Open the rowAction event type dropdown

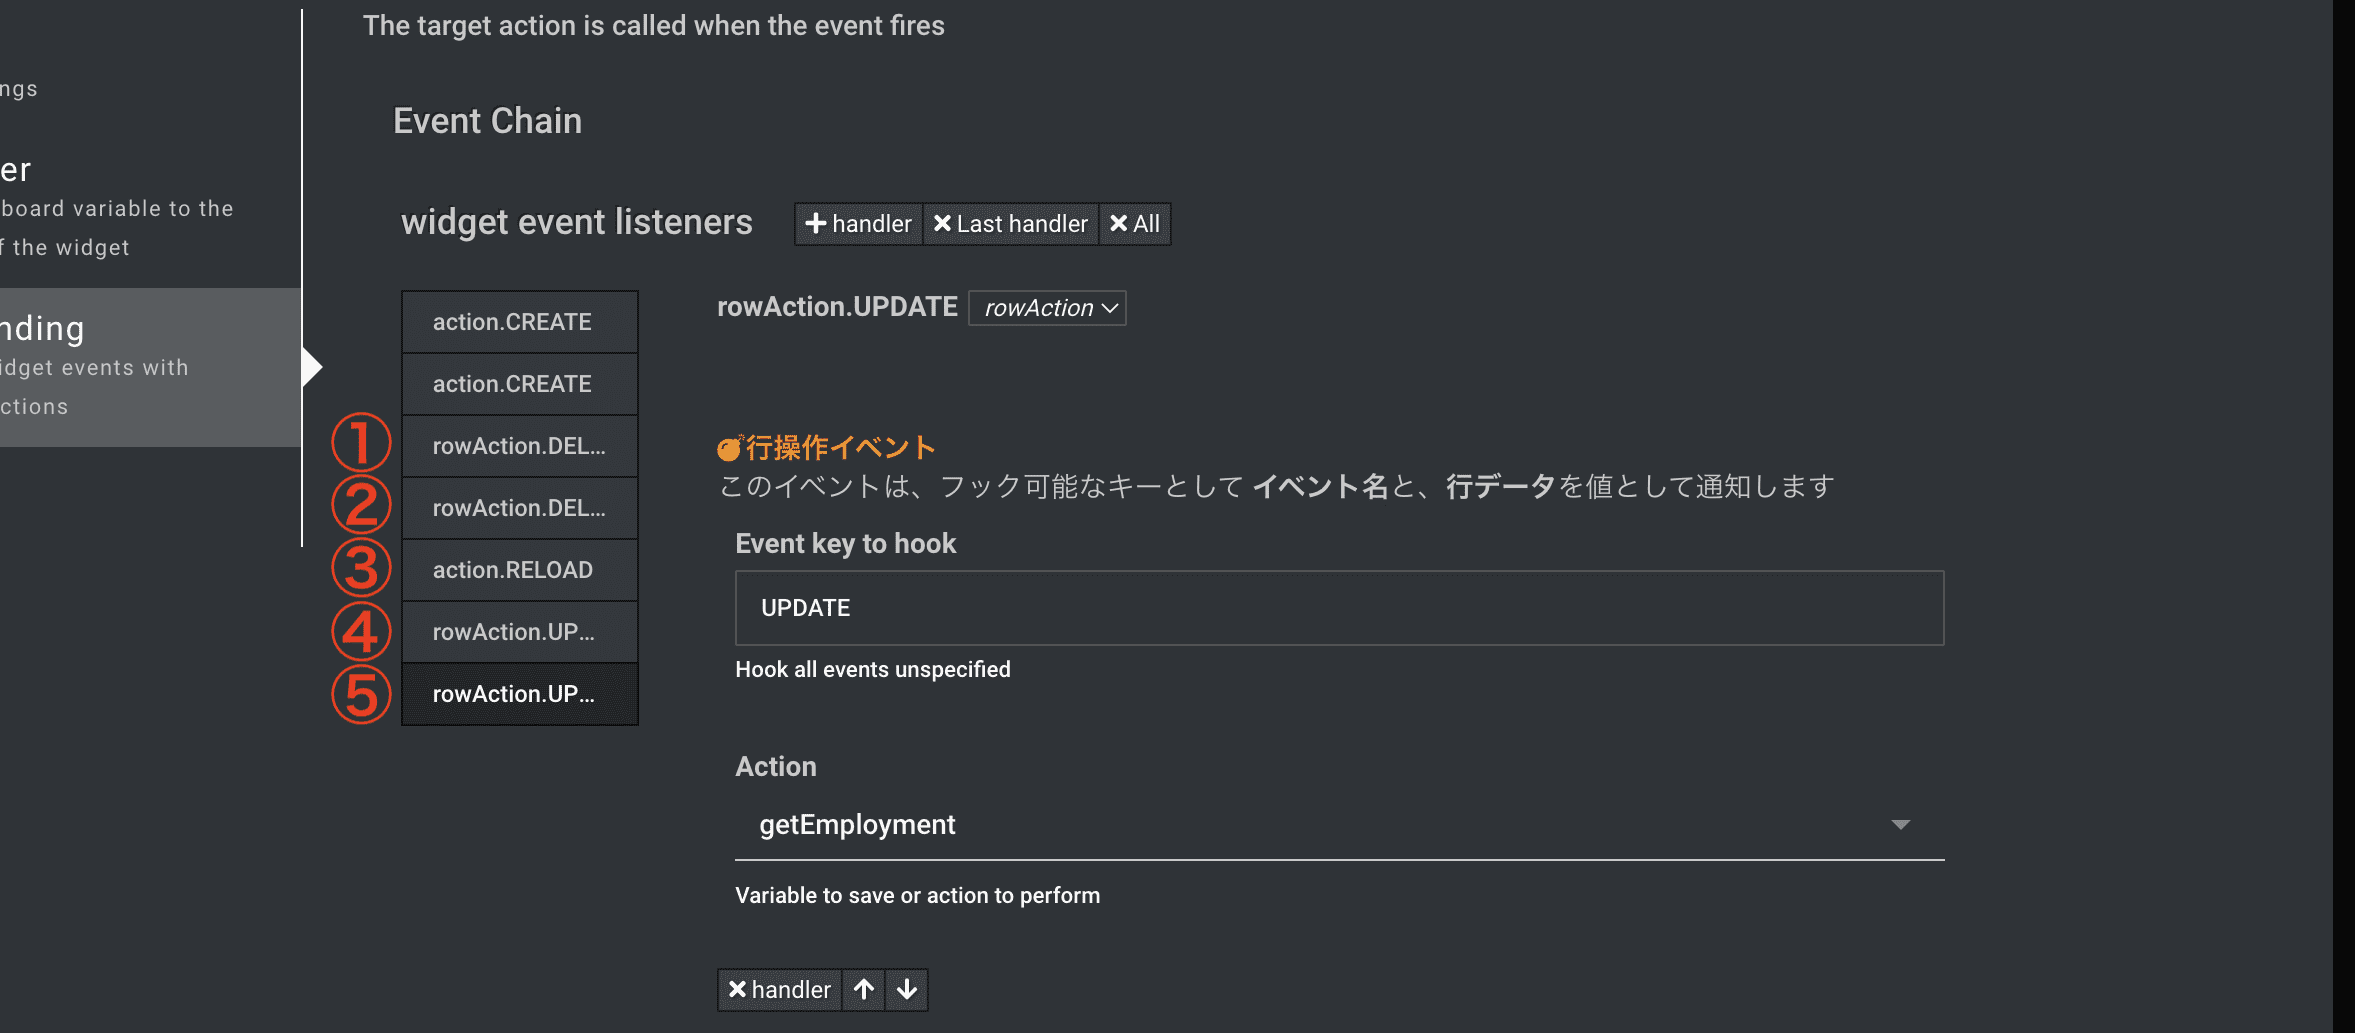point(1047,308)
